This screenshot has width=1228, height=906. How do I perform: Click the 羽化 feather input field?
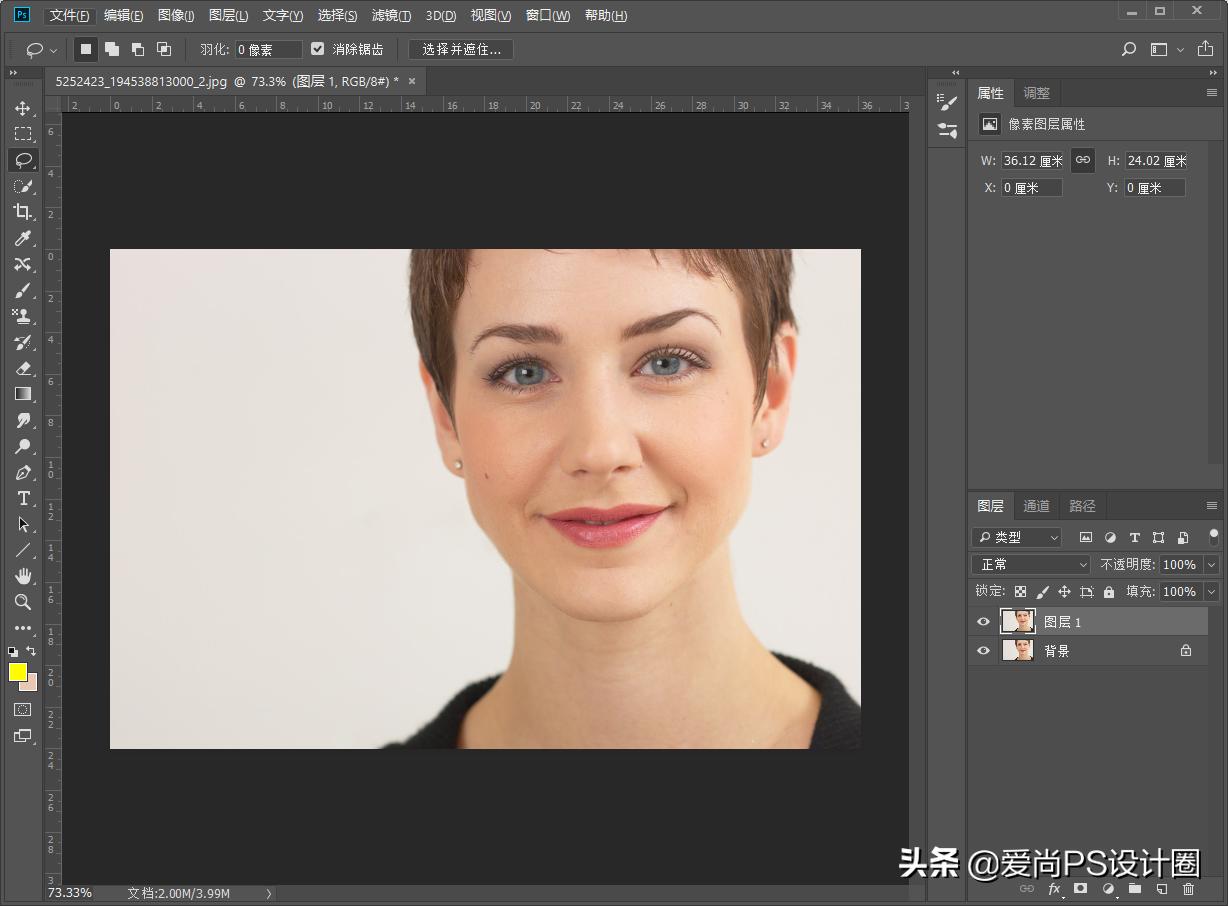[x=268, y=50]
